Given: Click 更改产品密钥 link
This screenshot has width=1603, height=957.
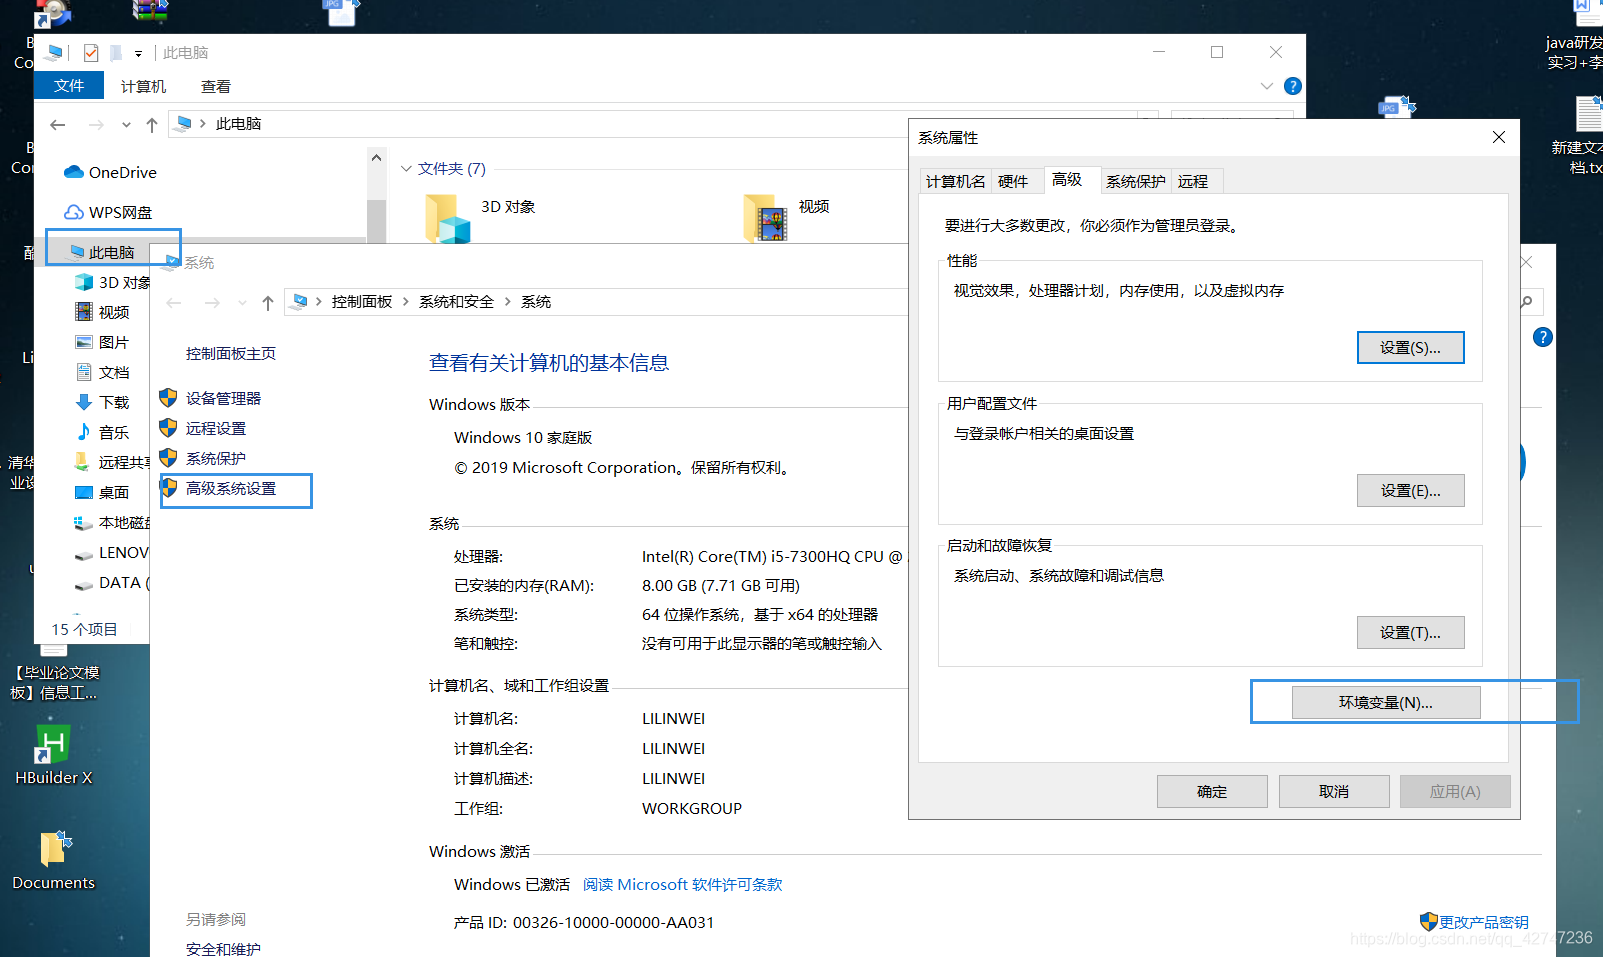Looking at the screenshot, I should tap(1483, 922).
